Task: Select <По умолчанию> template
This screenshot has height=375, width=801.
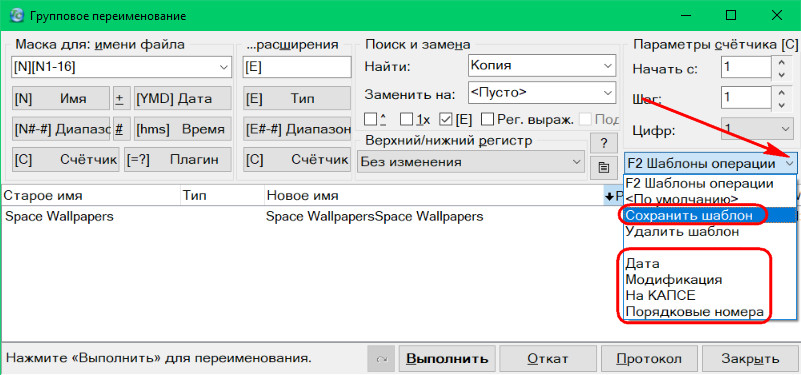Action: 709,199
